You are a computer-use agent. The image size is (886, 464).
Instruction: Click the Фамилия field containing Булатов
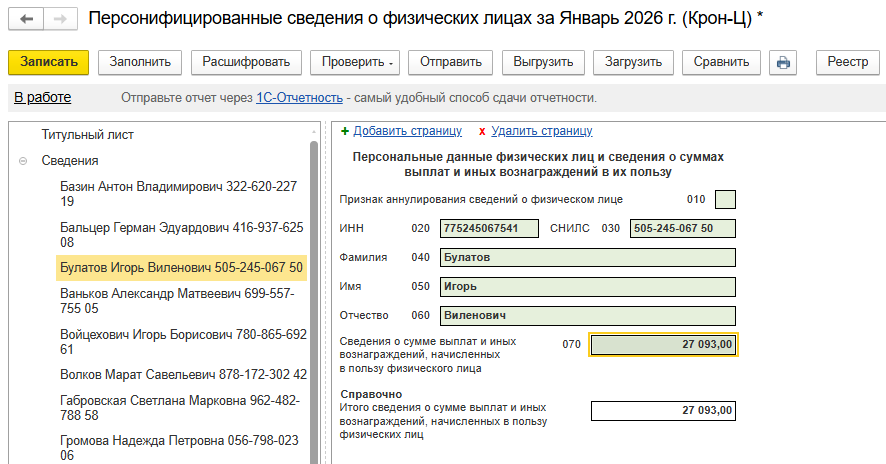tap(587, 258)
